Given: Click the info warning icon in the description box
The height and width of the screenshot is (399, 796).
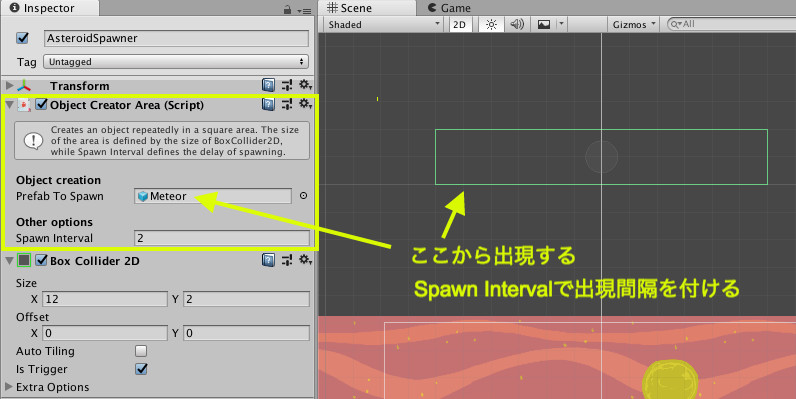Looking at the screenshot, I should [34, 141].
